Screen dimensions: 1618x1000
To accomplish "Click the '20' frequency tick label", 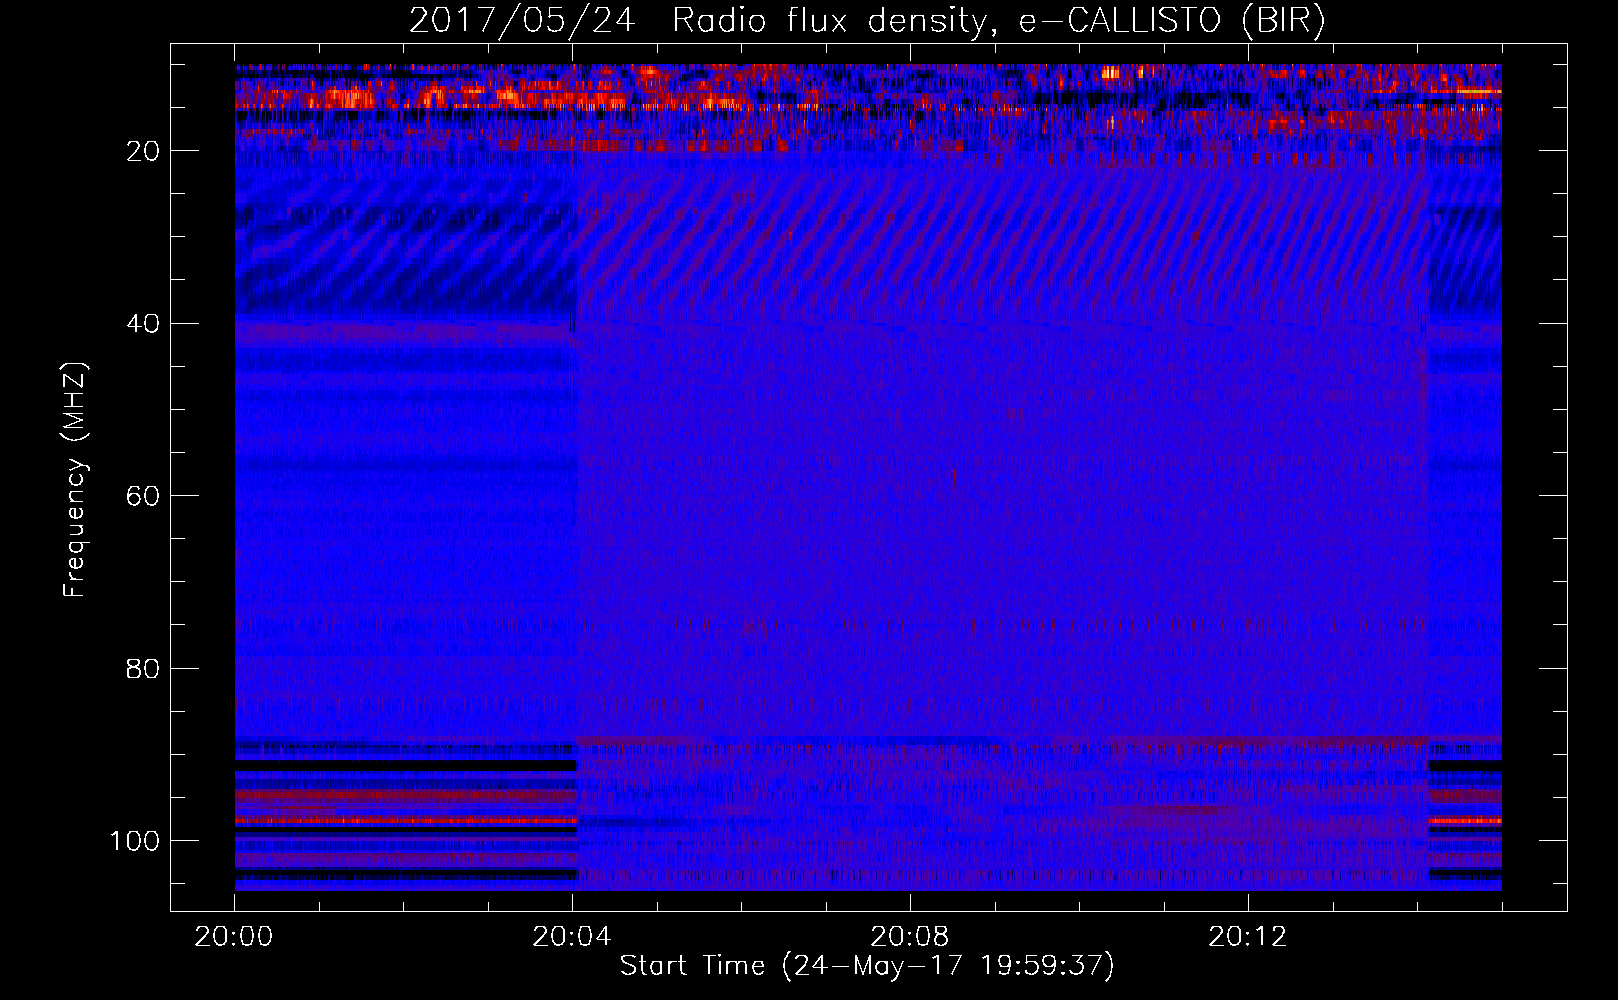I will click(x=144, y=151).
